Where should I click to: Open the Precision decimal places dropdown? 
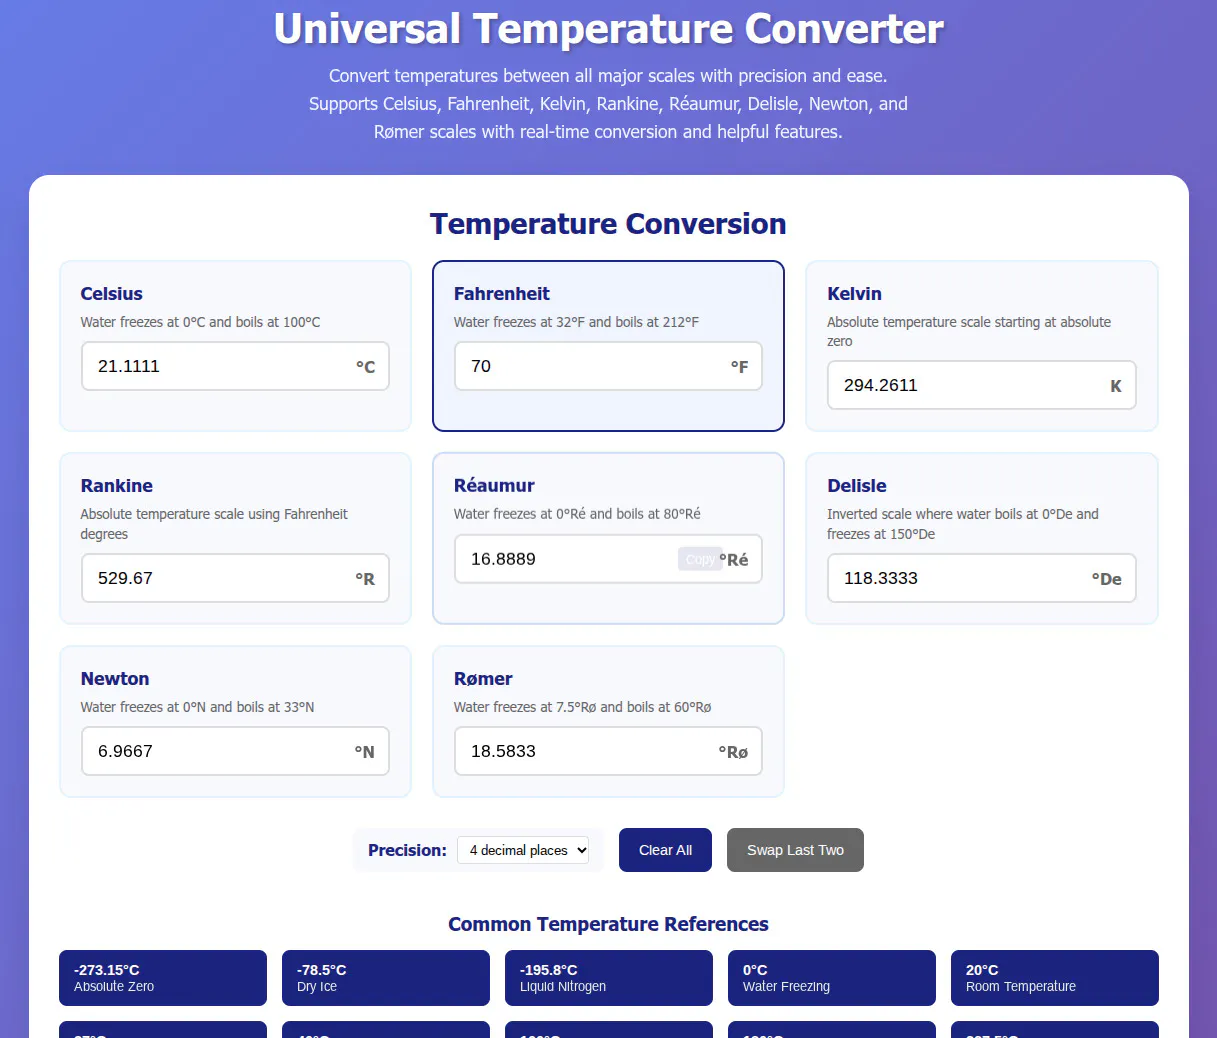tap(523, 850)
